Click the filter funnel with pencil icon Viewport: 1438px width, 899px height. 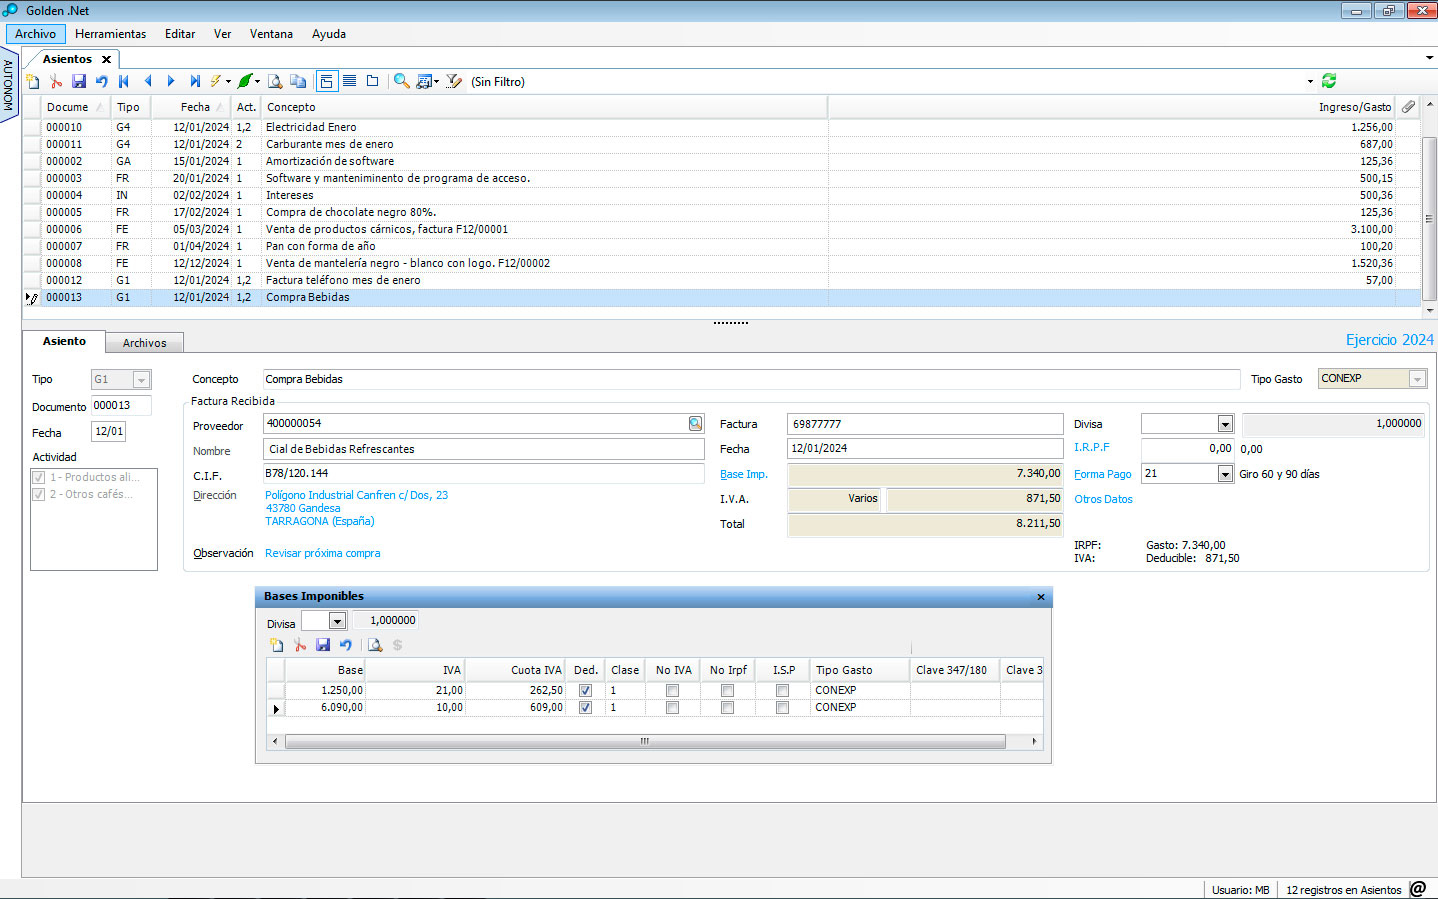[454, 81]
